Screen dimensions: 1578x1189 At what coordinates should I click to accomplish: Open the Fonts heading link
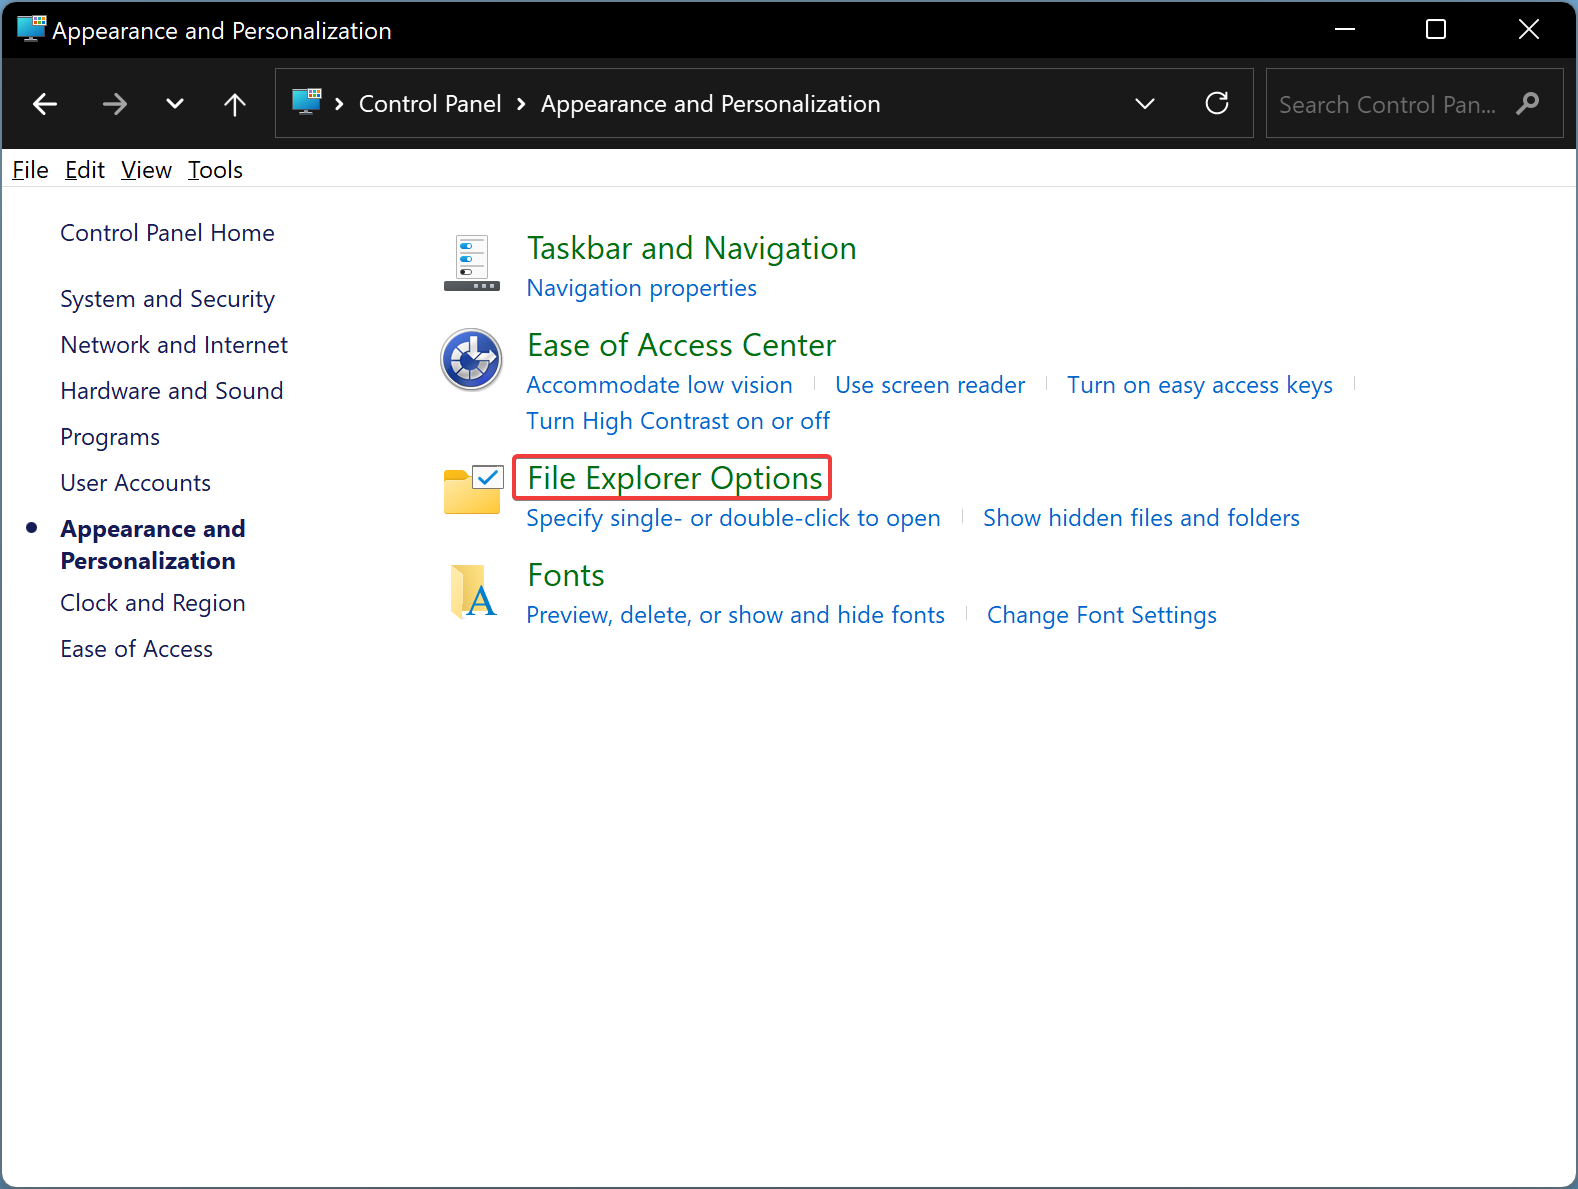566,575
